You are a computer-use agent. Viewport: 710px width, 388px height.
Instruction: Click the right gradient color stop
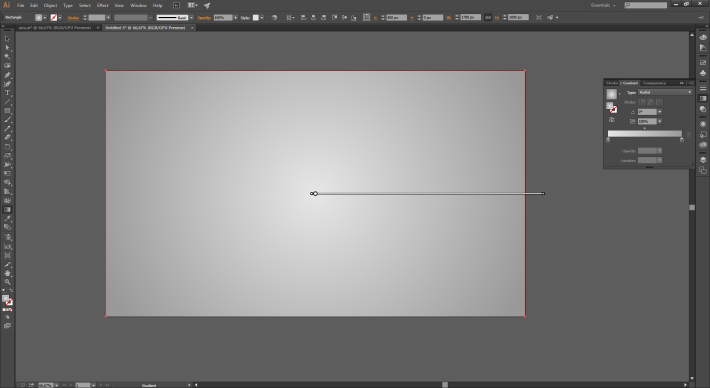(681, 140)
